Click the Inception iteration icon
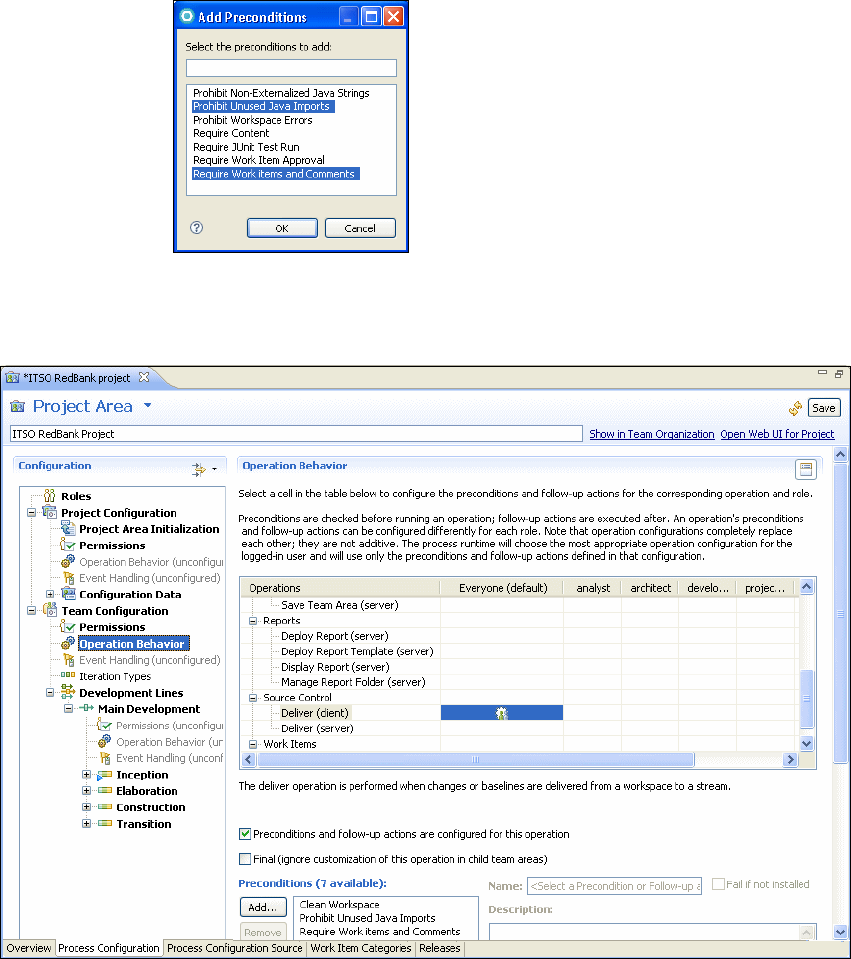 pos(105,775)
